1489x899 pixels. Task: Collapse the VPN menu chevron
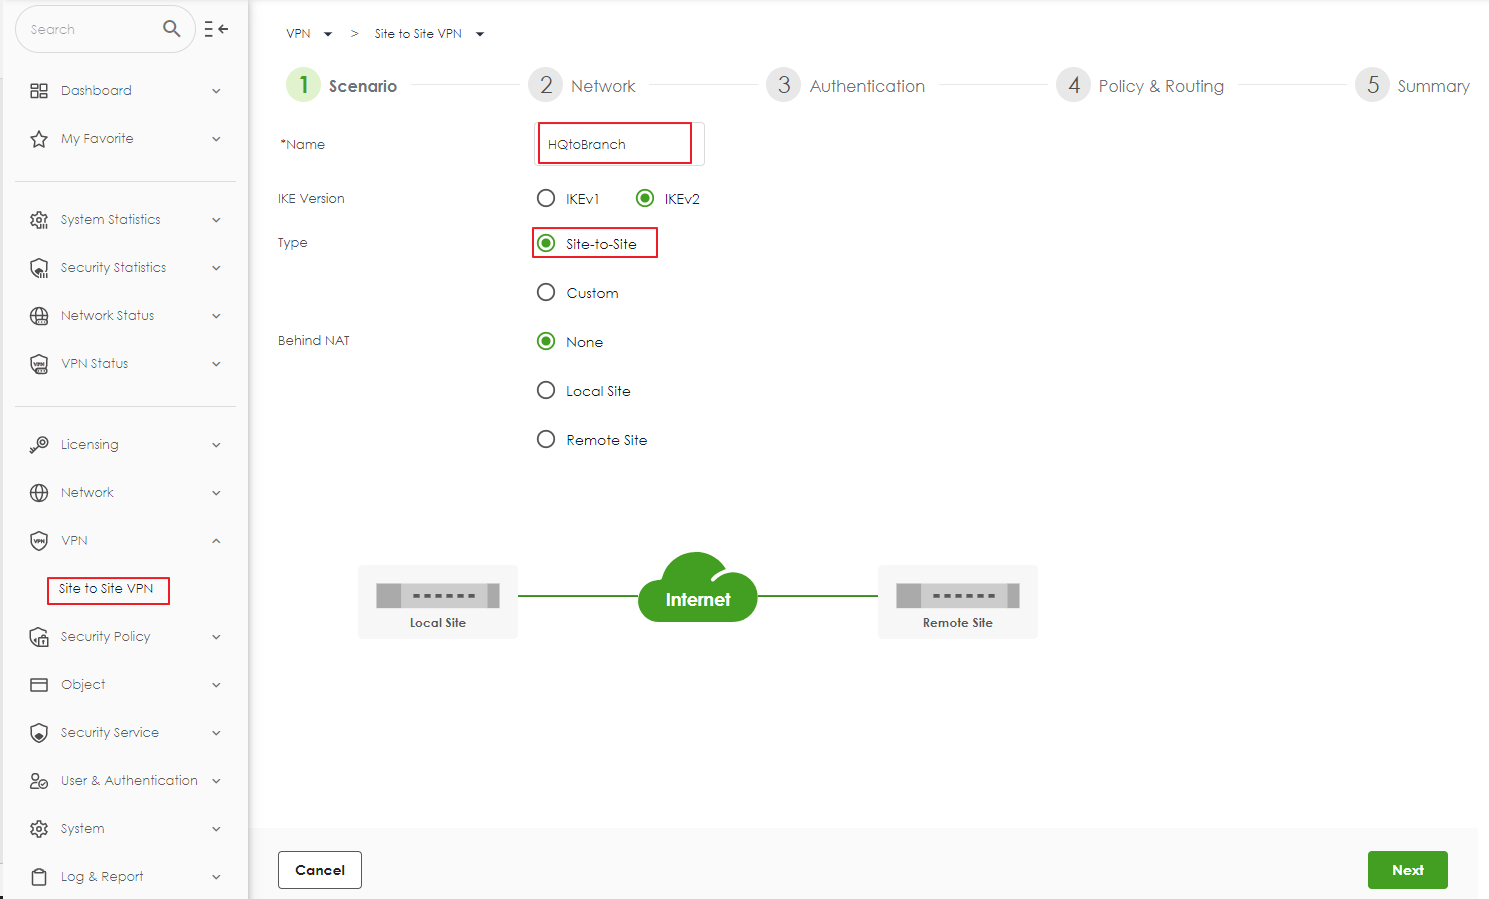click(x=216, y=541)
